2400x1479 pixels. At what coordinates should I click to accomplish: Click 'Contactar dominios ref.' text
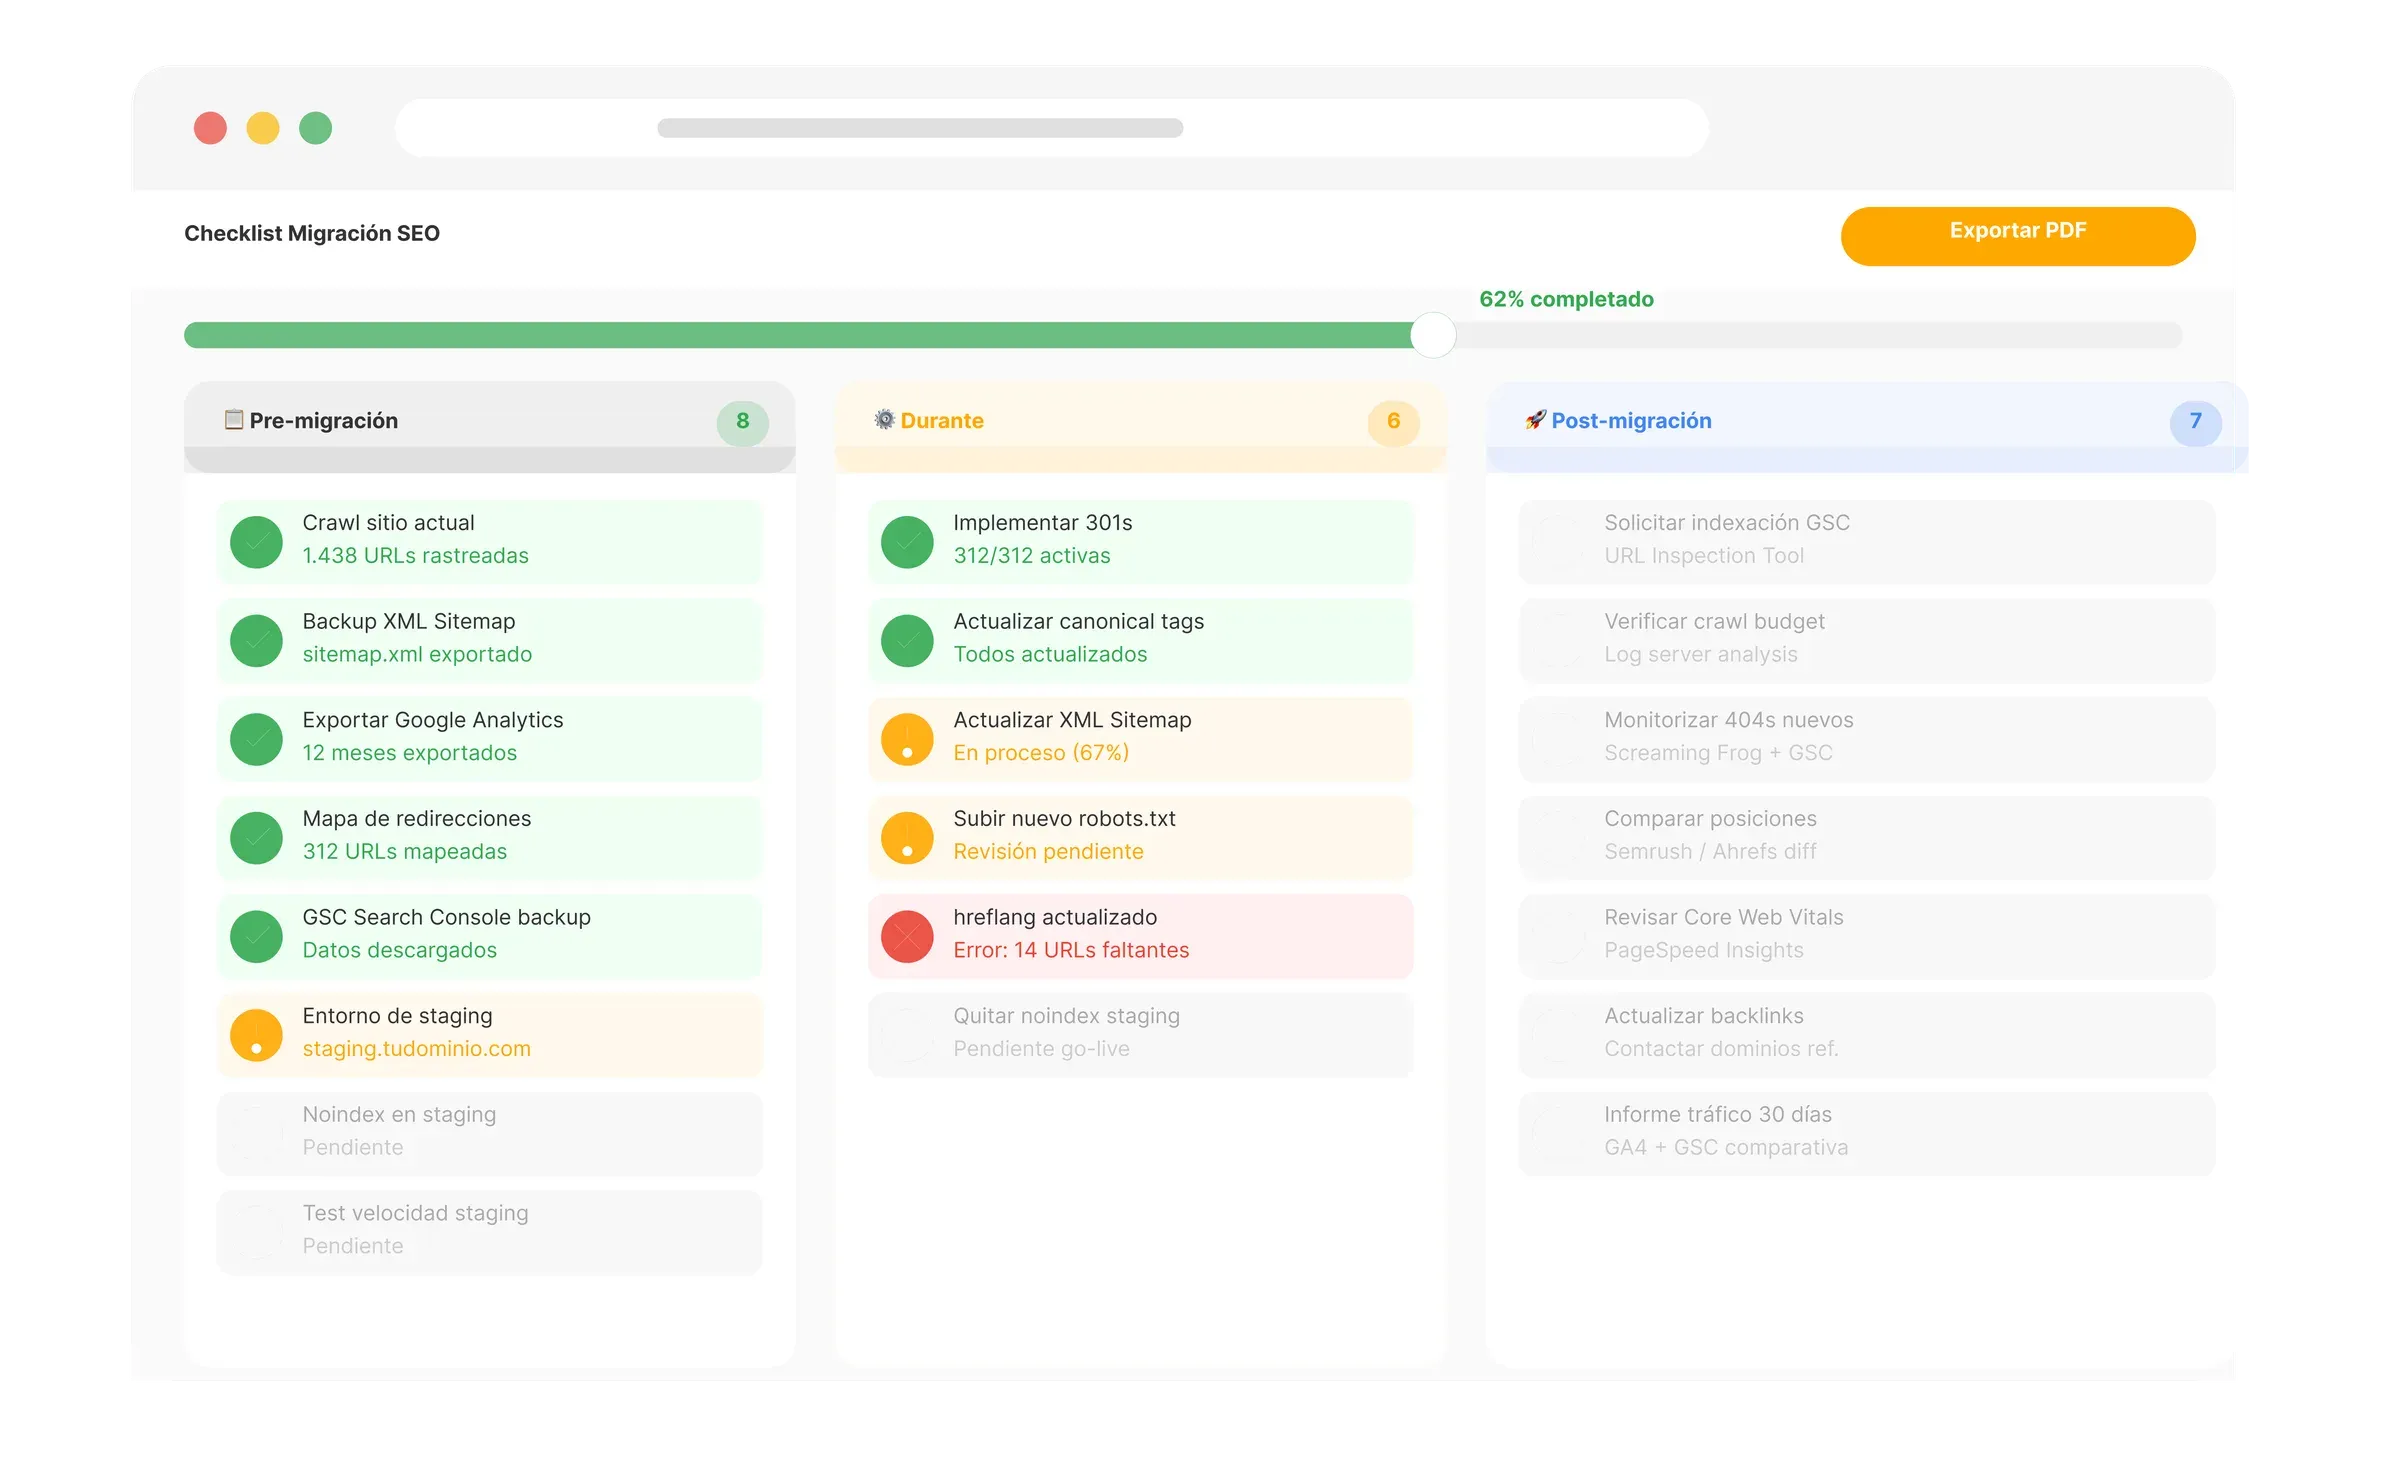click(1721, 1049)
